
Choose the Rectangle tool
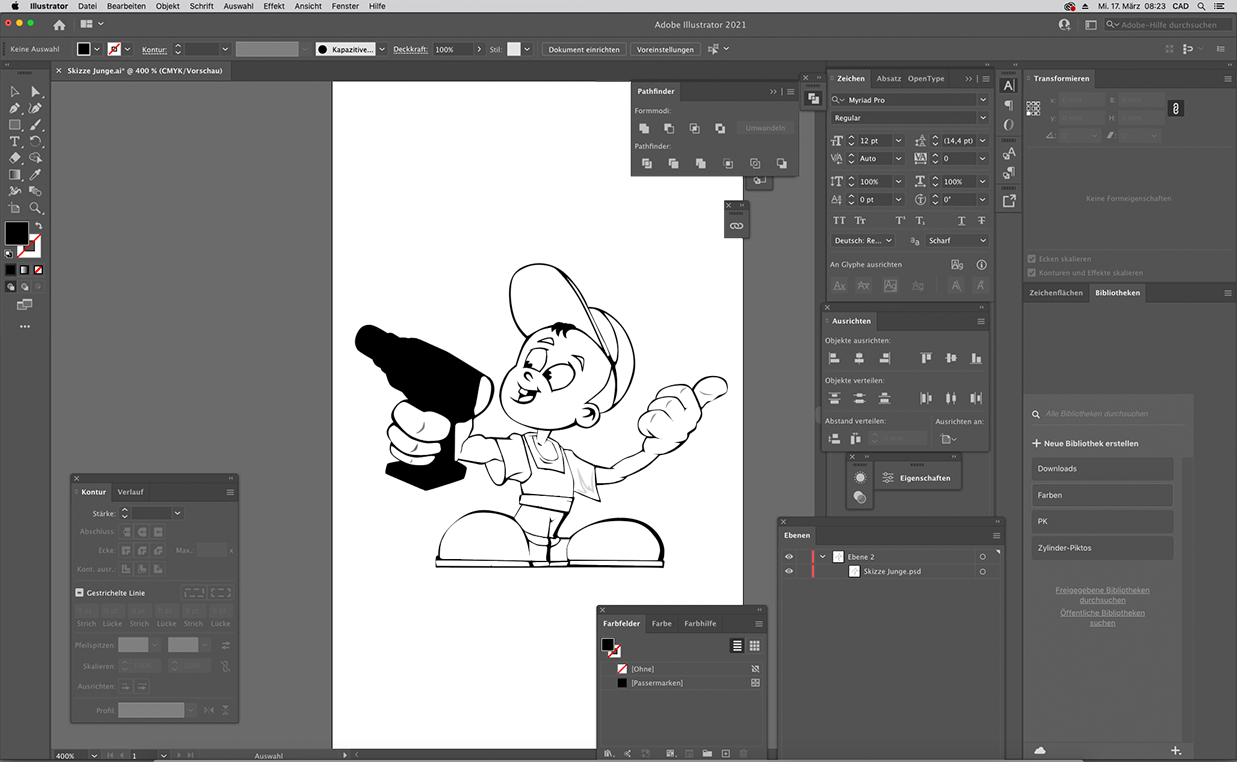[x=15, y=125]
